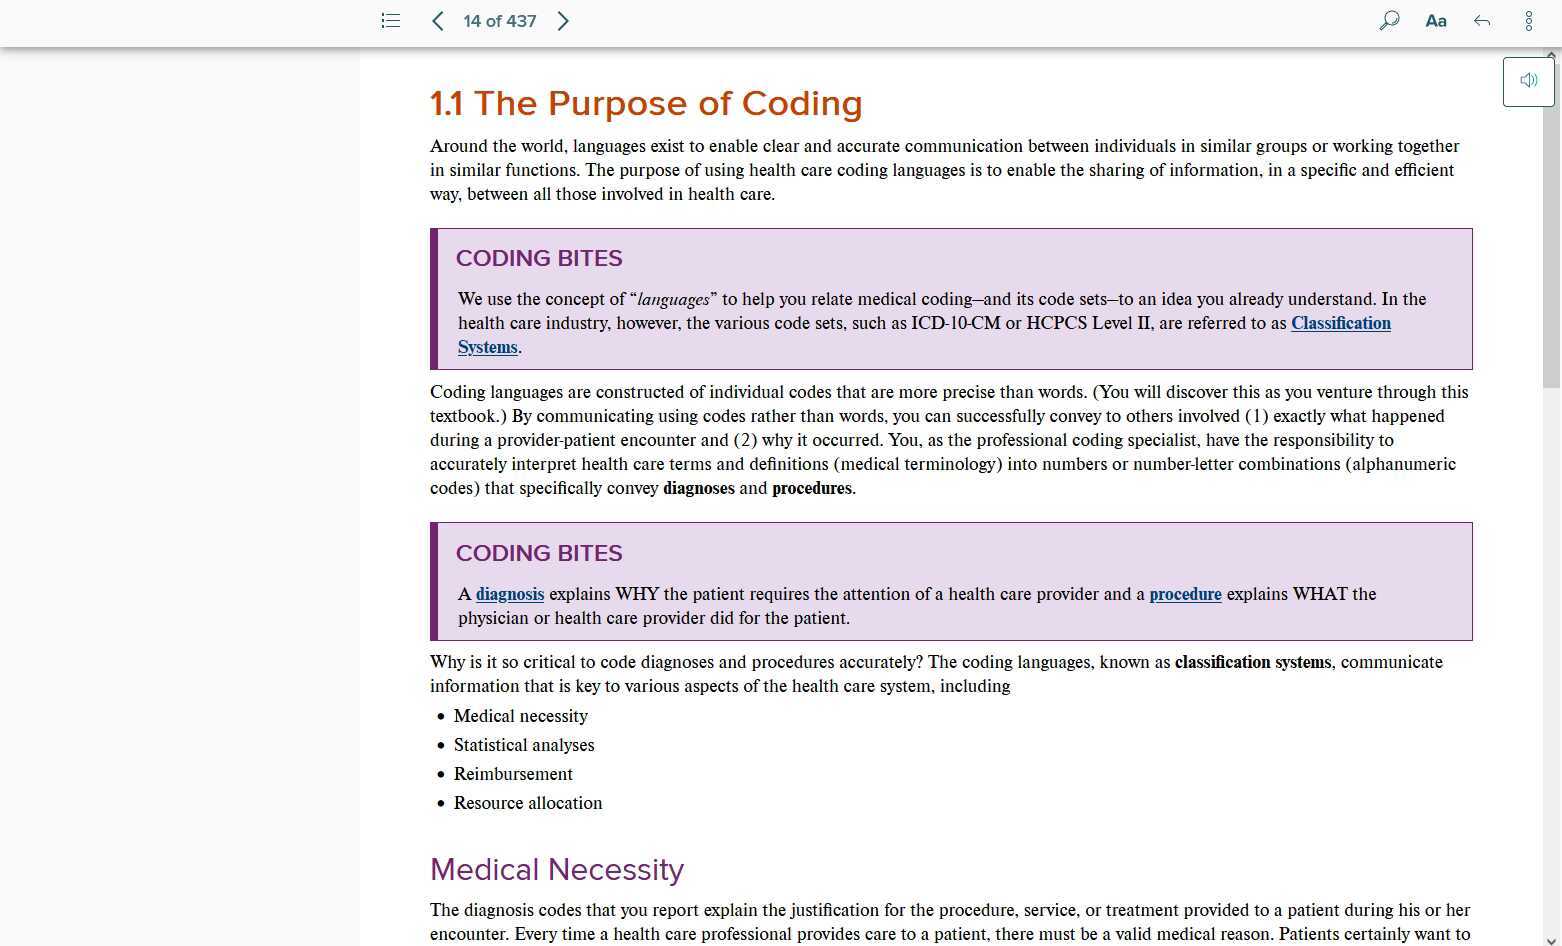The width and height of the screenshot is (1562, 946).
Task: Expand the three-dot more menu
Action: click(1528, 20)
